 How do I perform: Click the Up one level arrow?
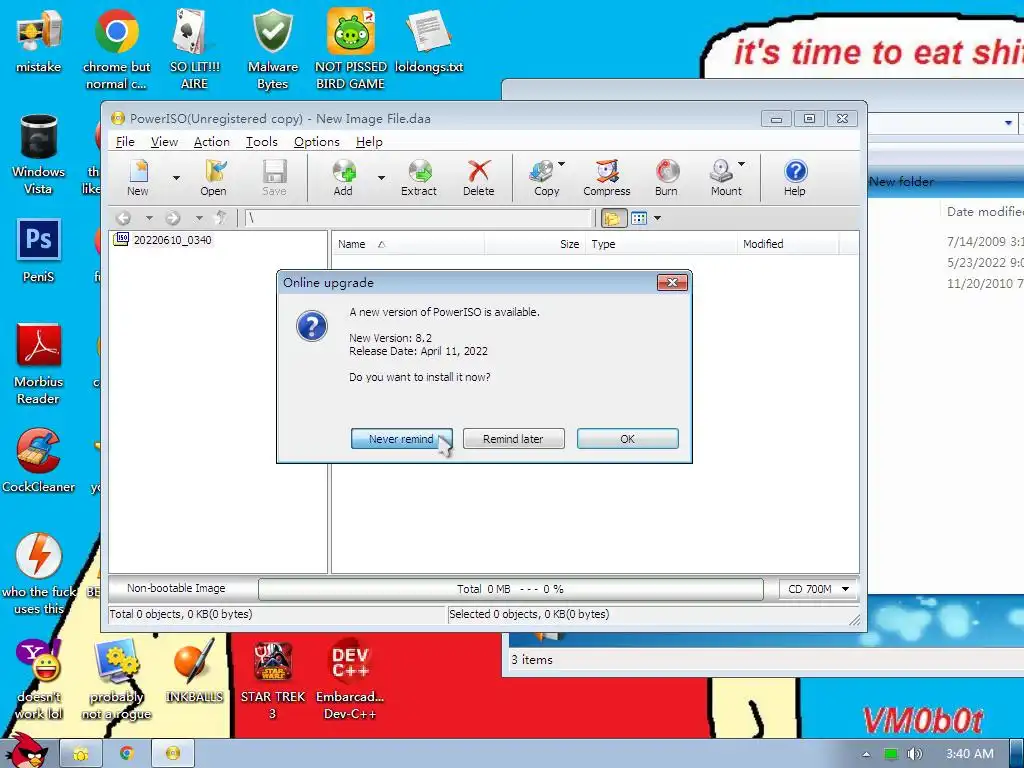221,217
